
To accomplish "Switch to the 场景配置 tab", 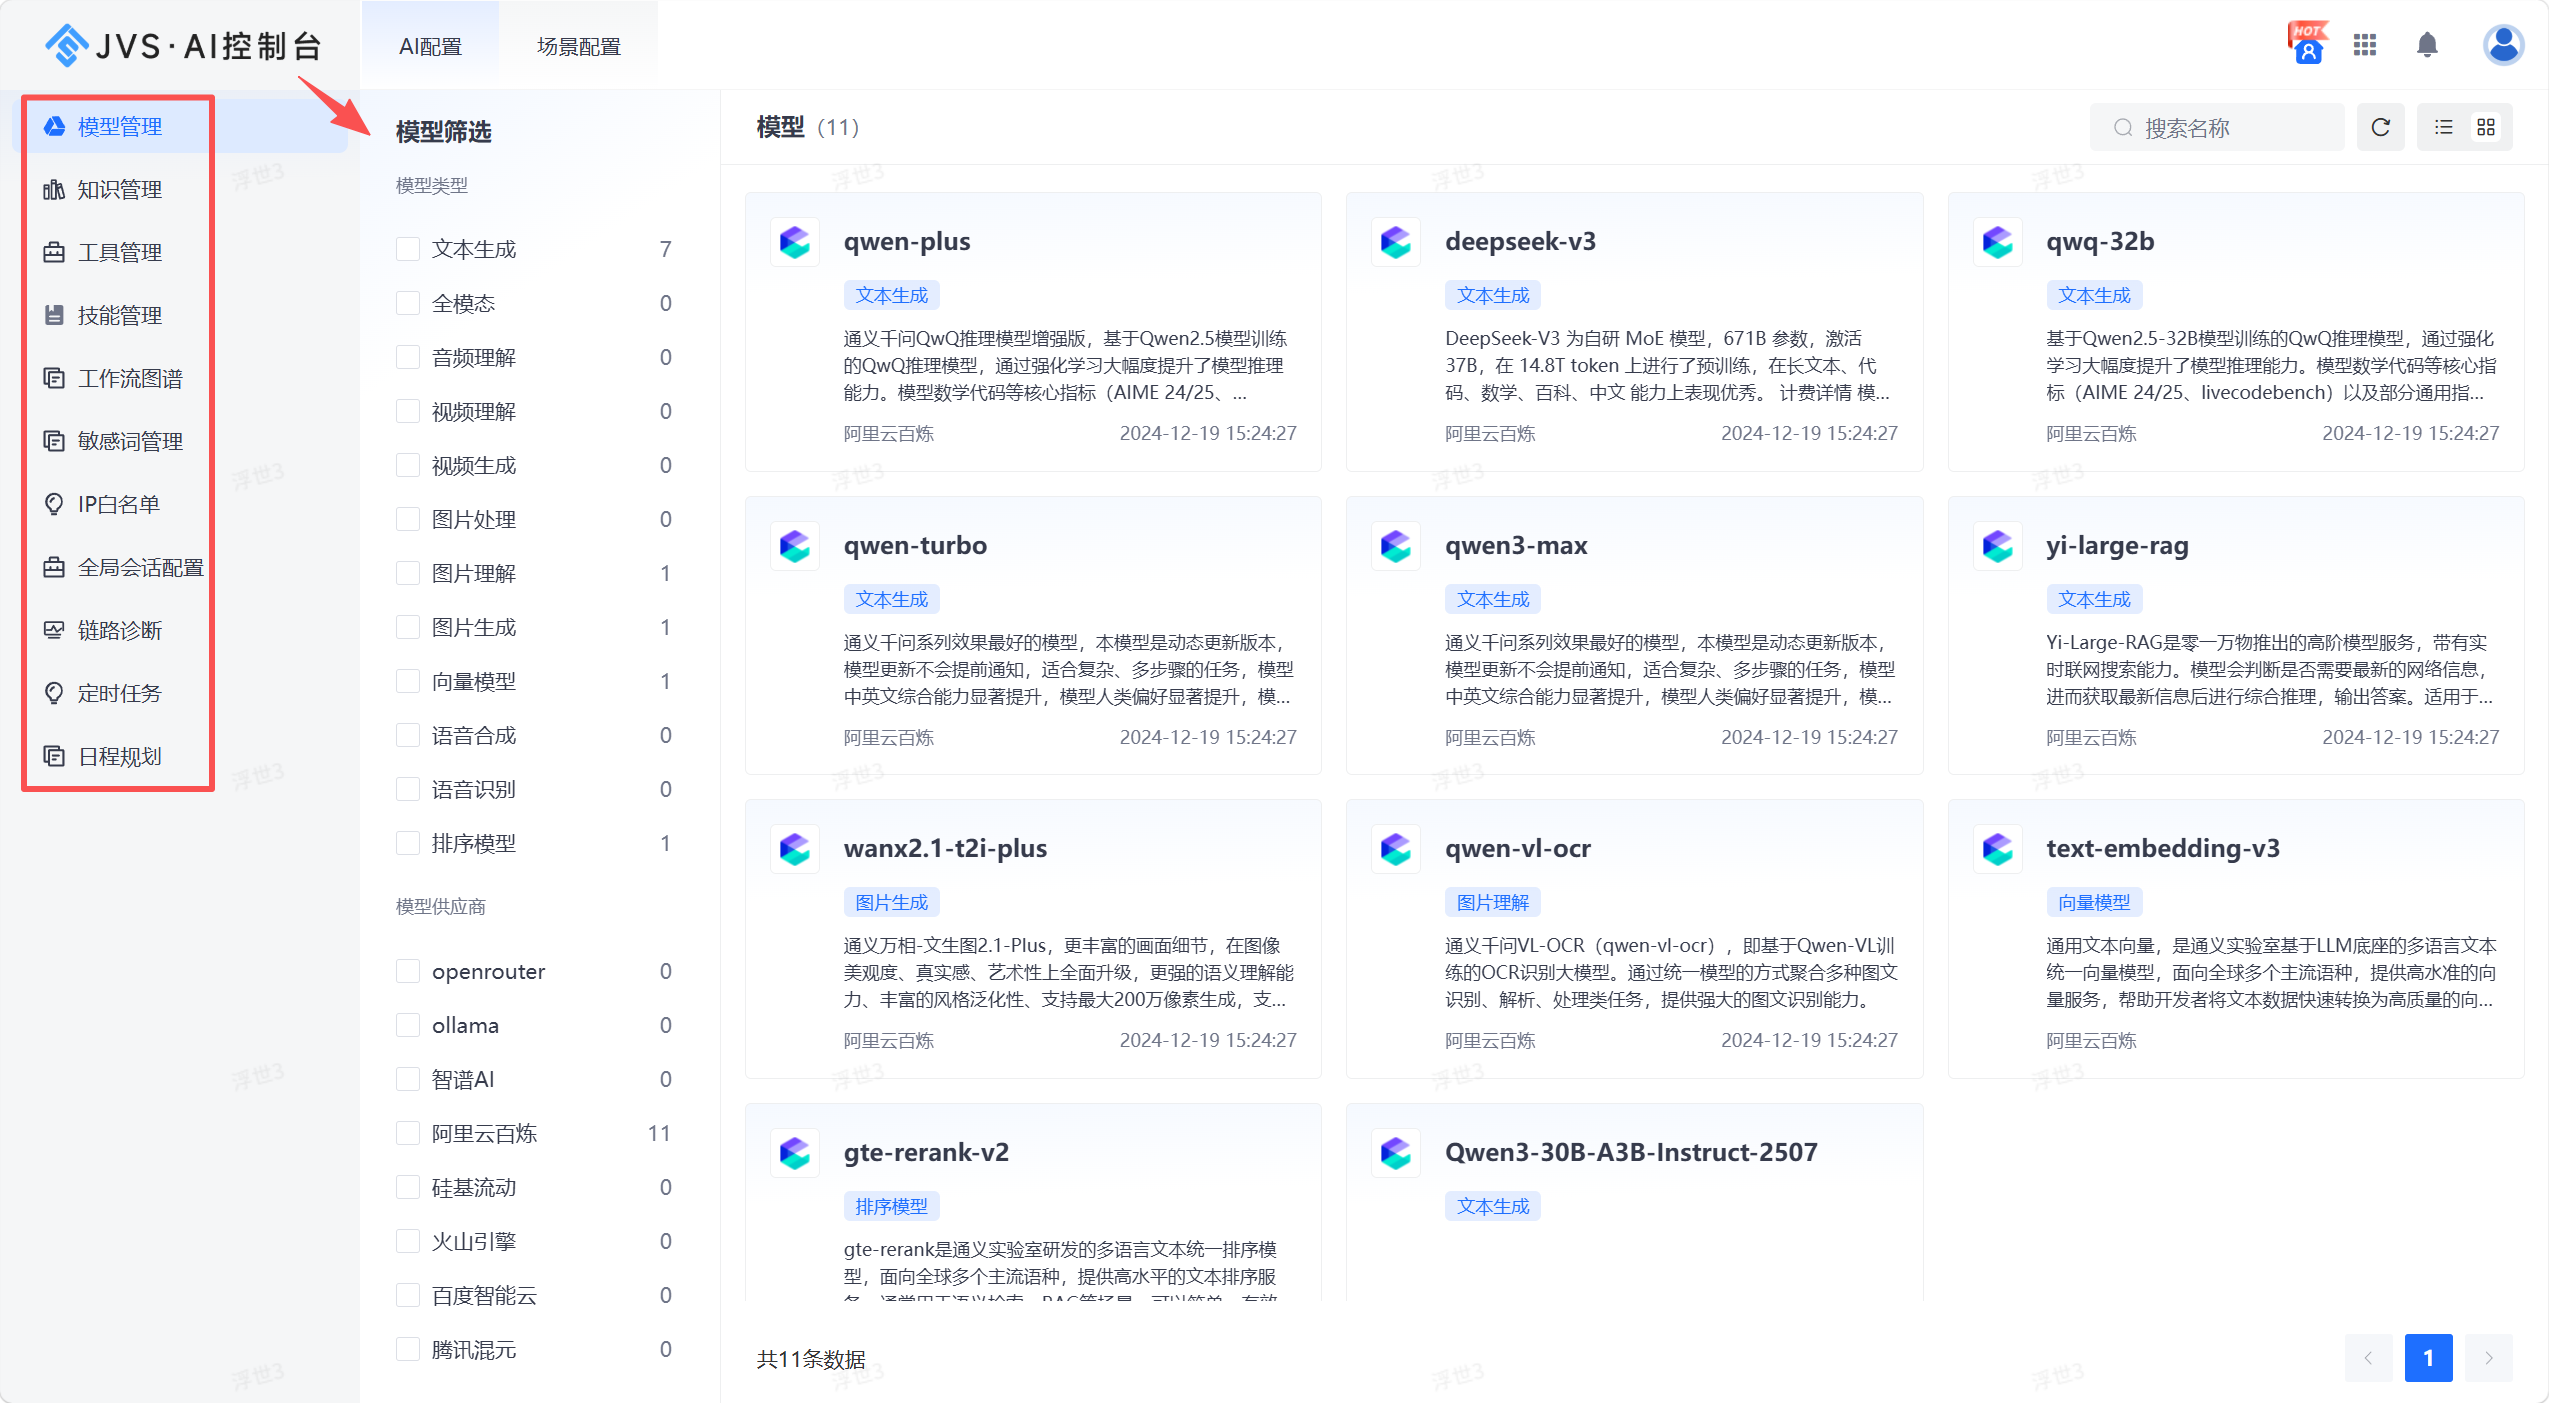I will pos(579,46).
